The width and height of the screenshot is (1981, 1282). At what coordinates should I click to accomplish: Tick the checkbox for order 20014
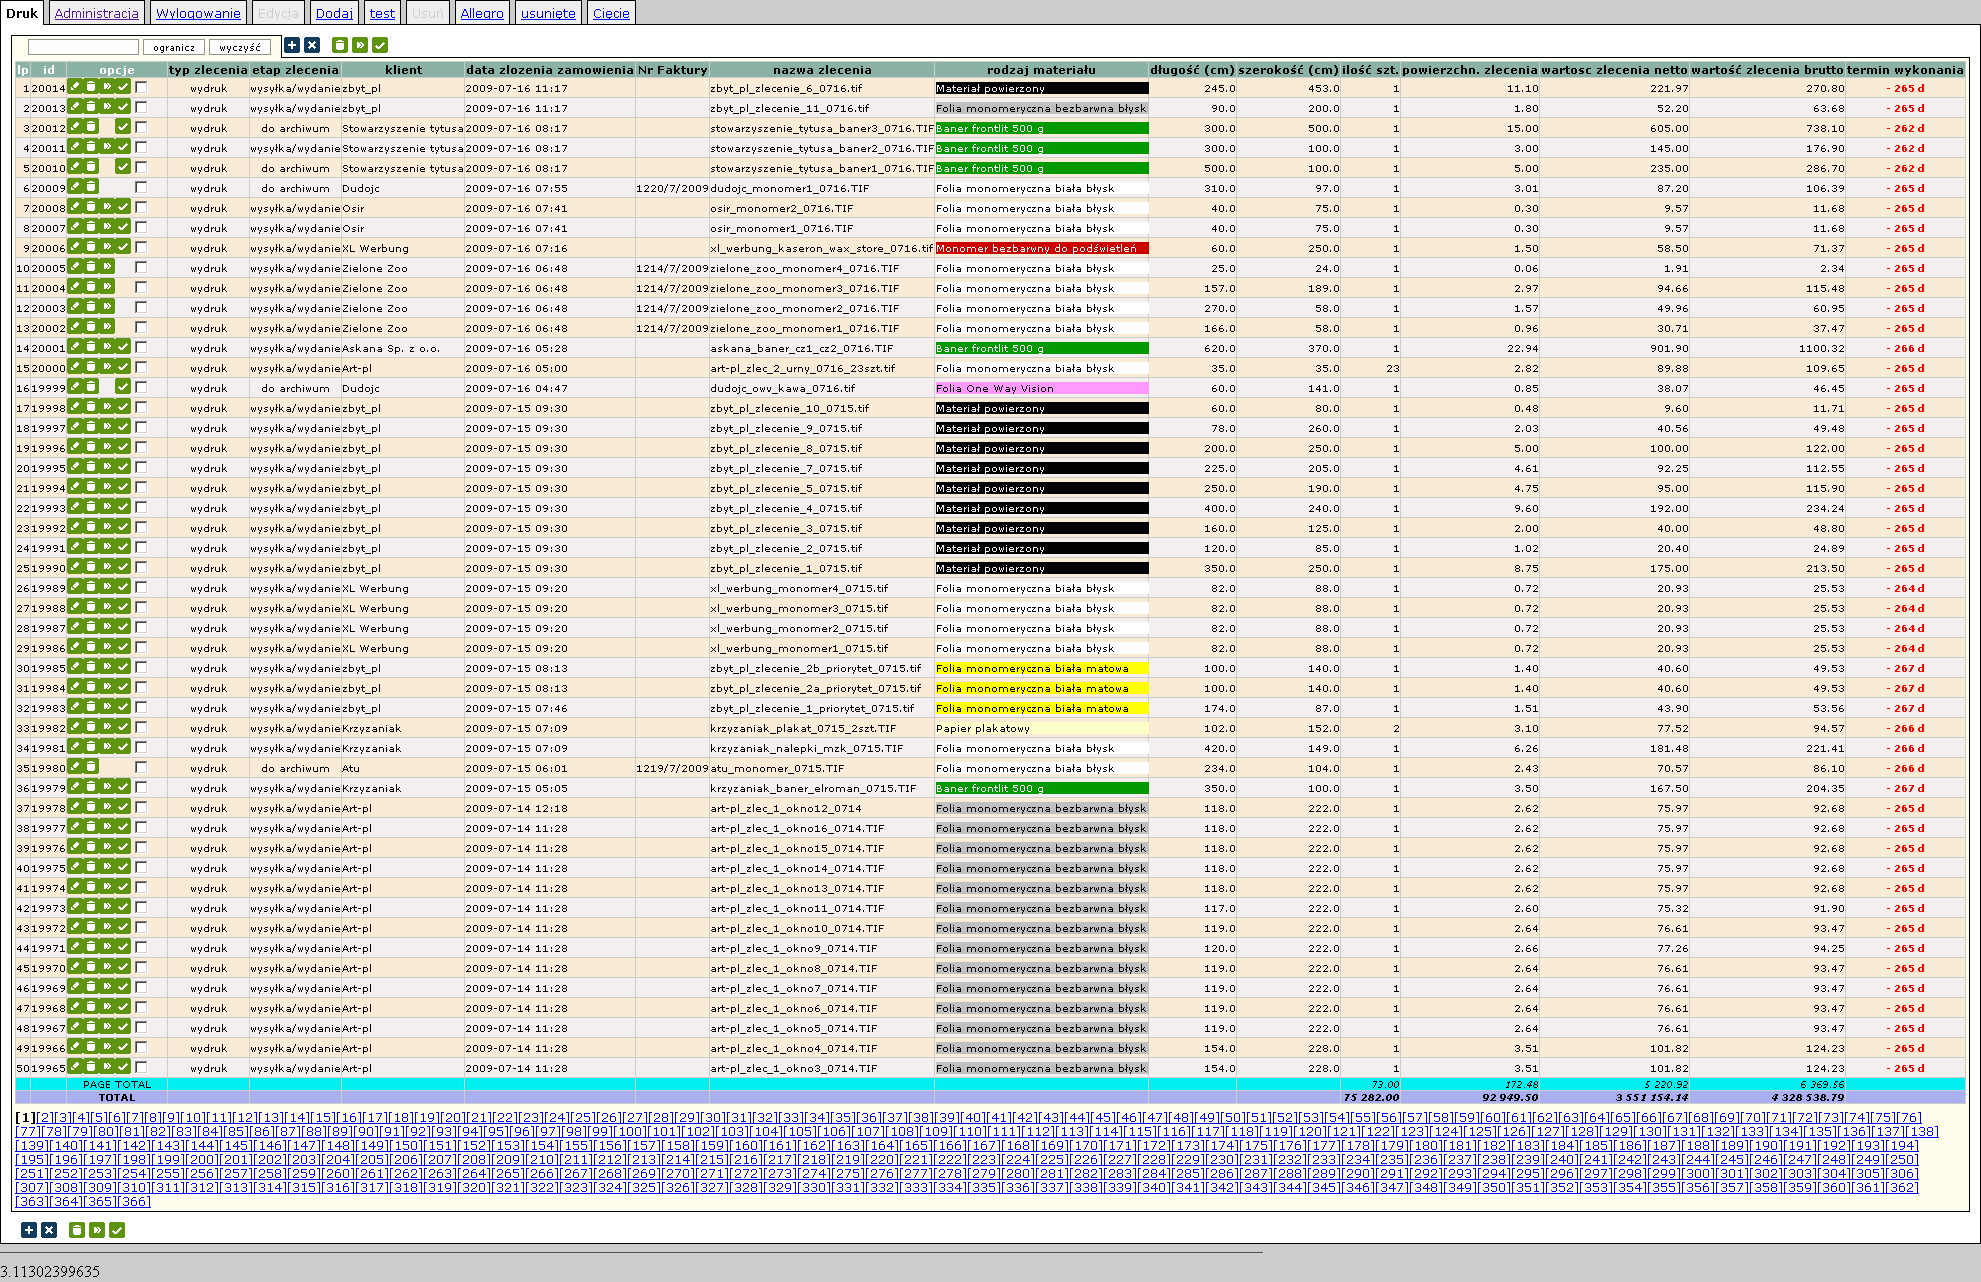(141, 87)
